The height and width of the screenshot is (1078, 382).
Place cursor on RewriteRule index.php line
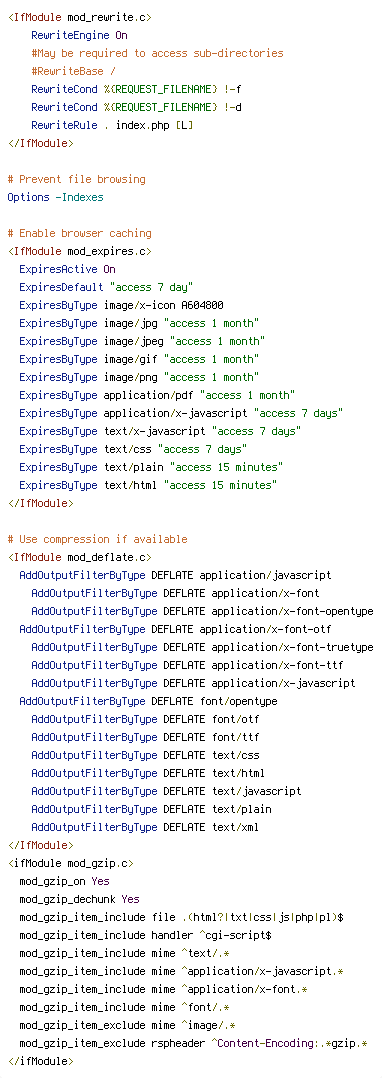coord(112,125)
